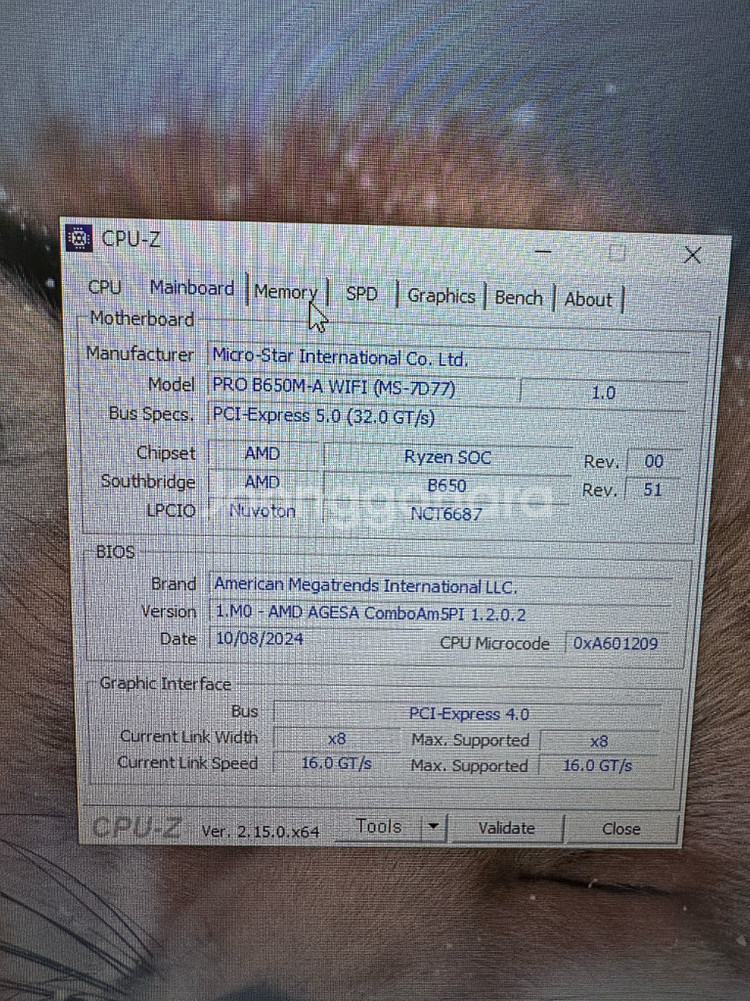Click the Ver. 2.15.0.x64 version text

(260, 831)
